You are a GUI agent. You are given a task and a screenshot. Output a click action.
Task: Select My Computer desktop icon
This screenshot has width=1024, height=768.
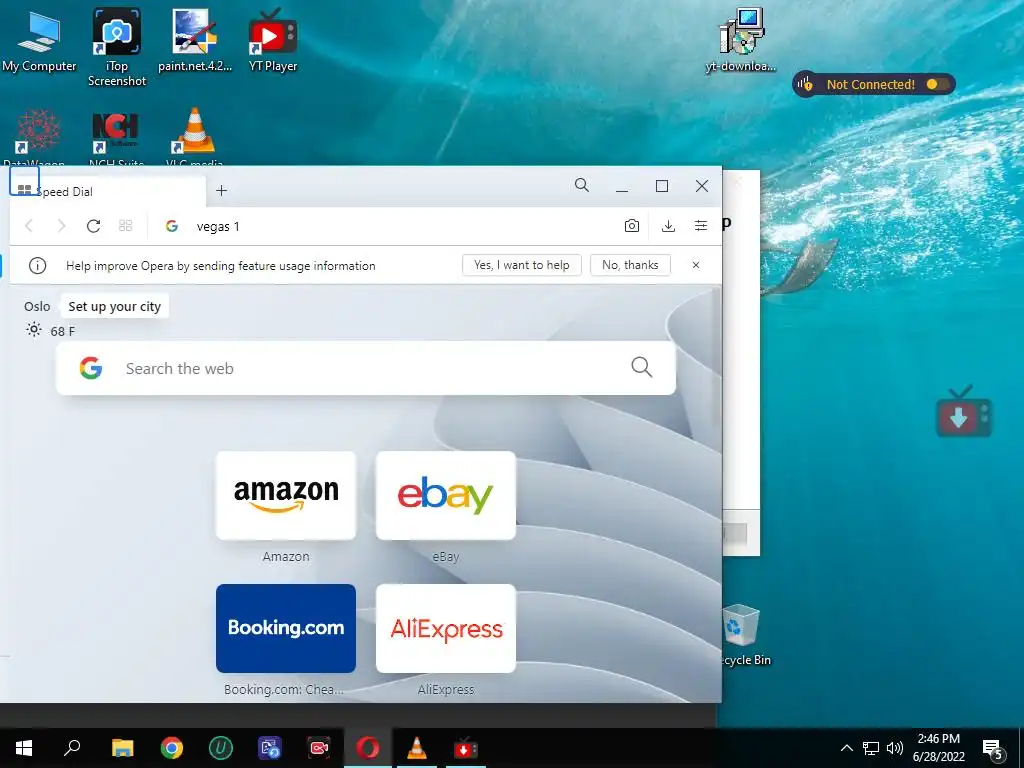[39, 40]
